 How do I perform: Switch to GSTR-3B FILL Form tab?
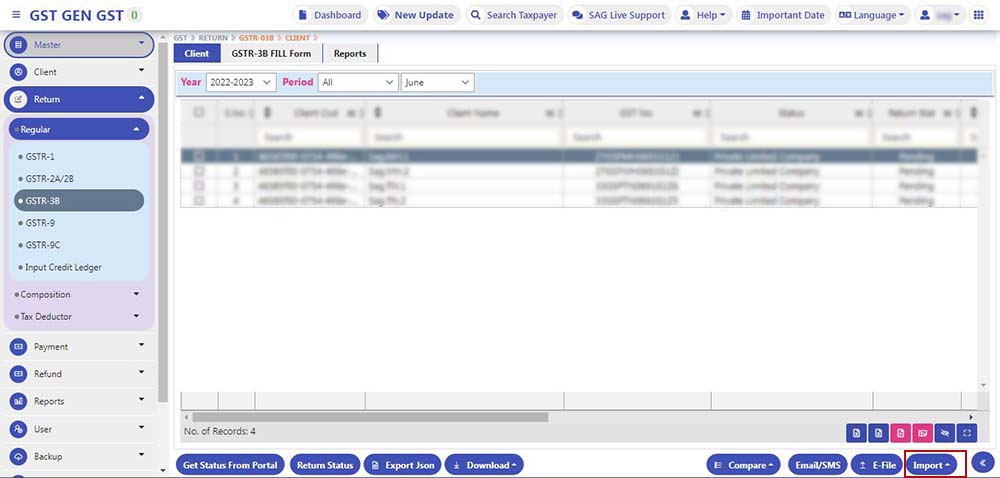(x=271, y=54)
